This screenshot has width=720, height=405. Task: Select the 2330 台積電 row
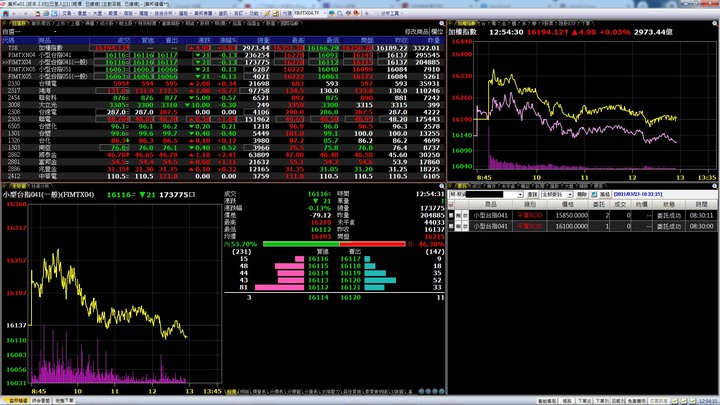tap(223, 84)
